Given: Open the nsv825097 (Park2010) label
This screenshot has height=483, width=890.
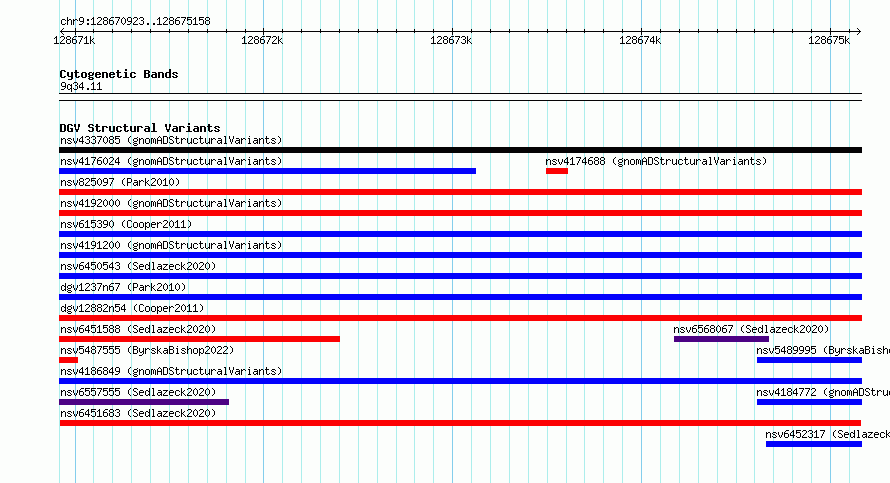Looking at the screenshot, I should click(x=120, y=182).
